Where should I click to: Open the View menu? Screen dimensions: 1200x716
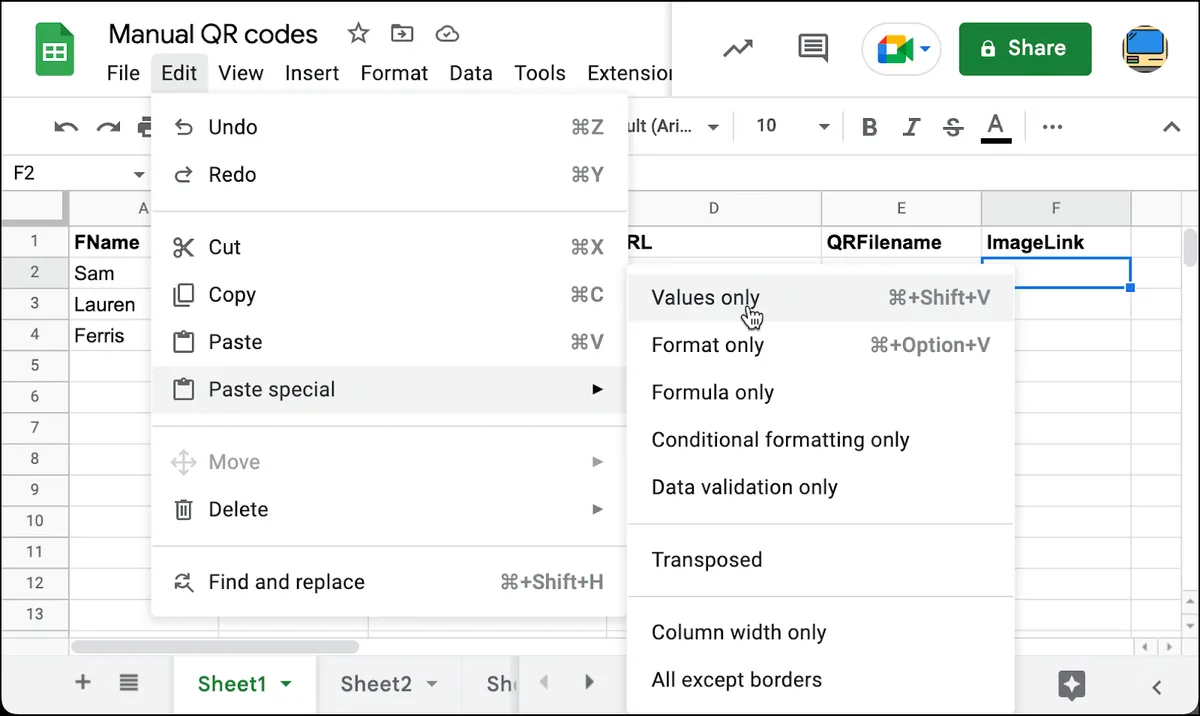coord(241,73)
